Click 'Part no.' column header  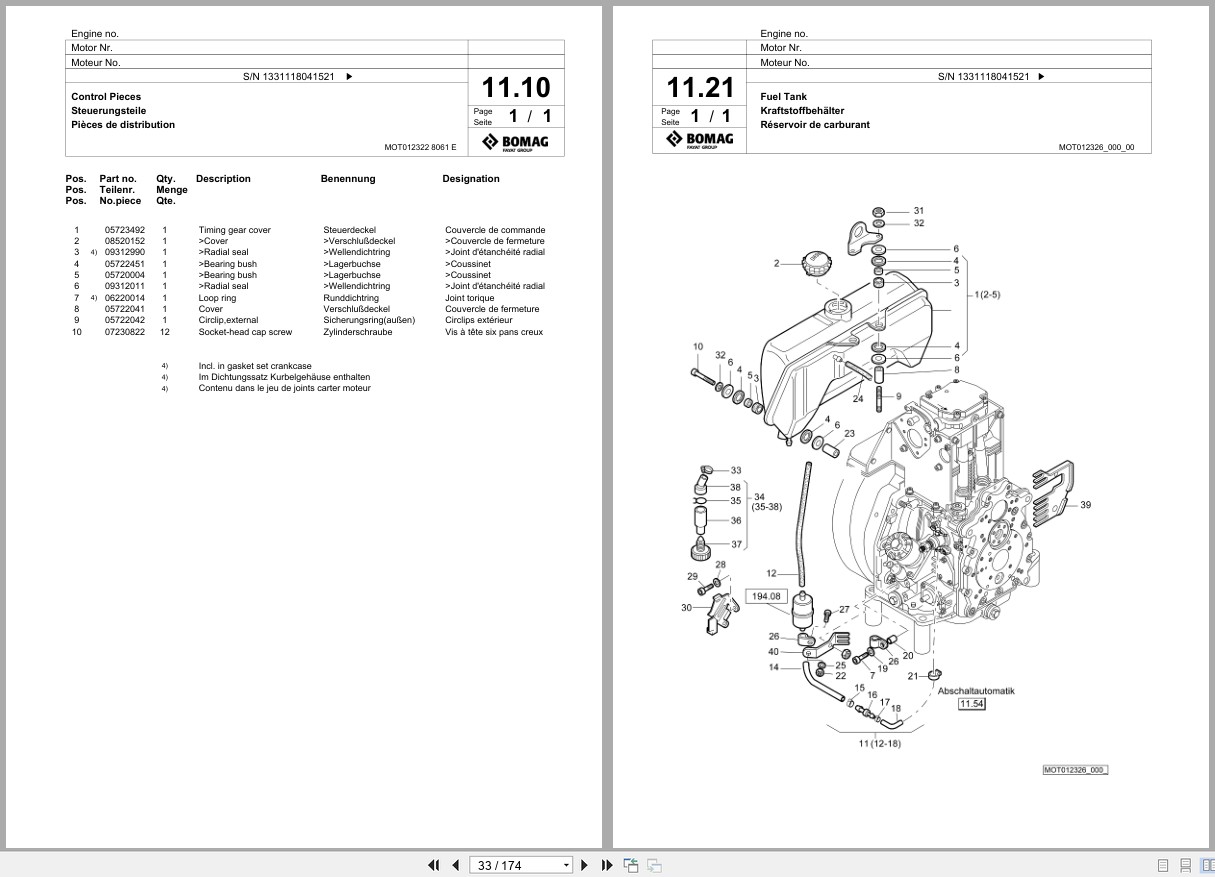coord(118,179)
